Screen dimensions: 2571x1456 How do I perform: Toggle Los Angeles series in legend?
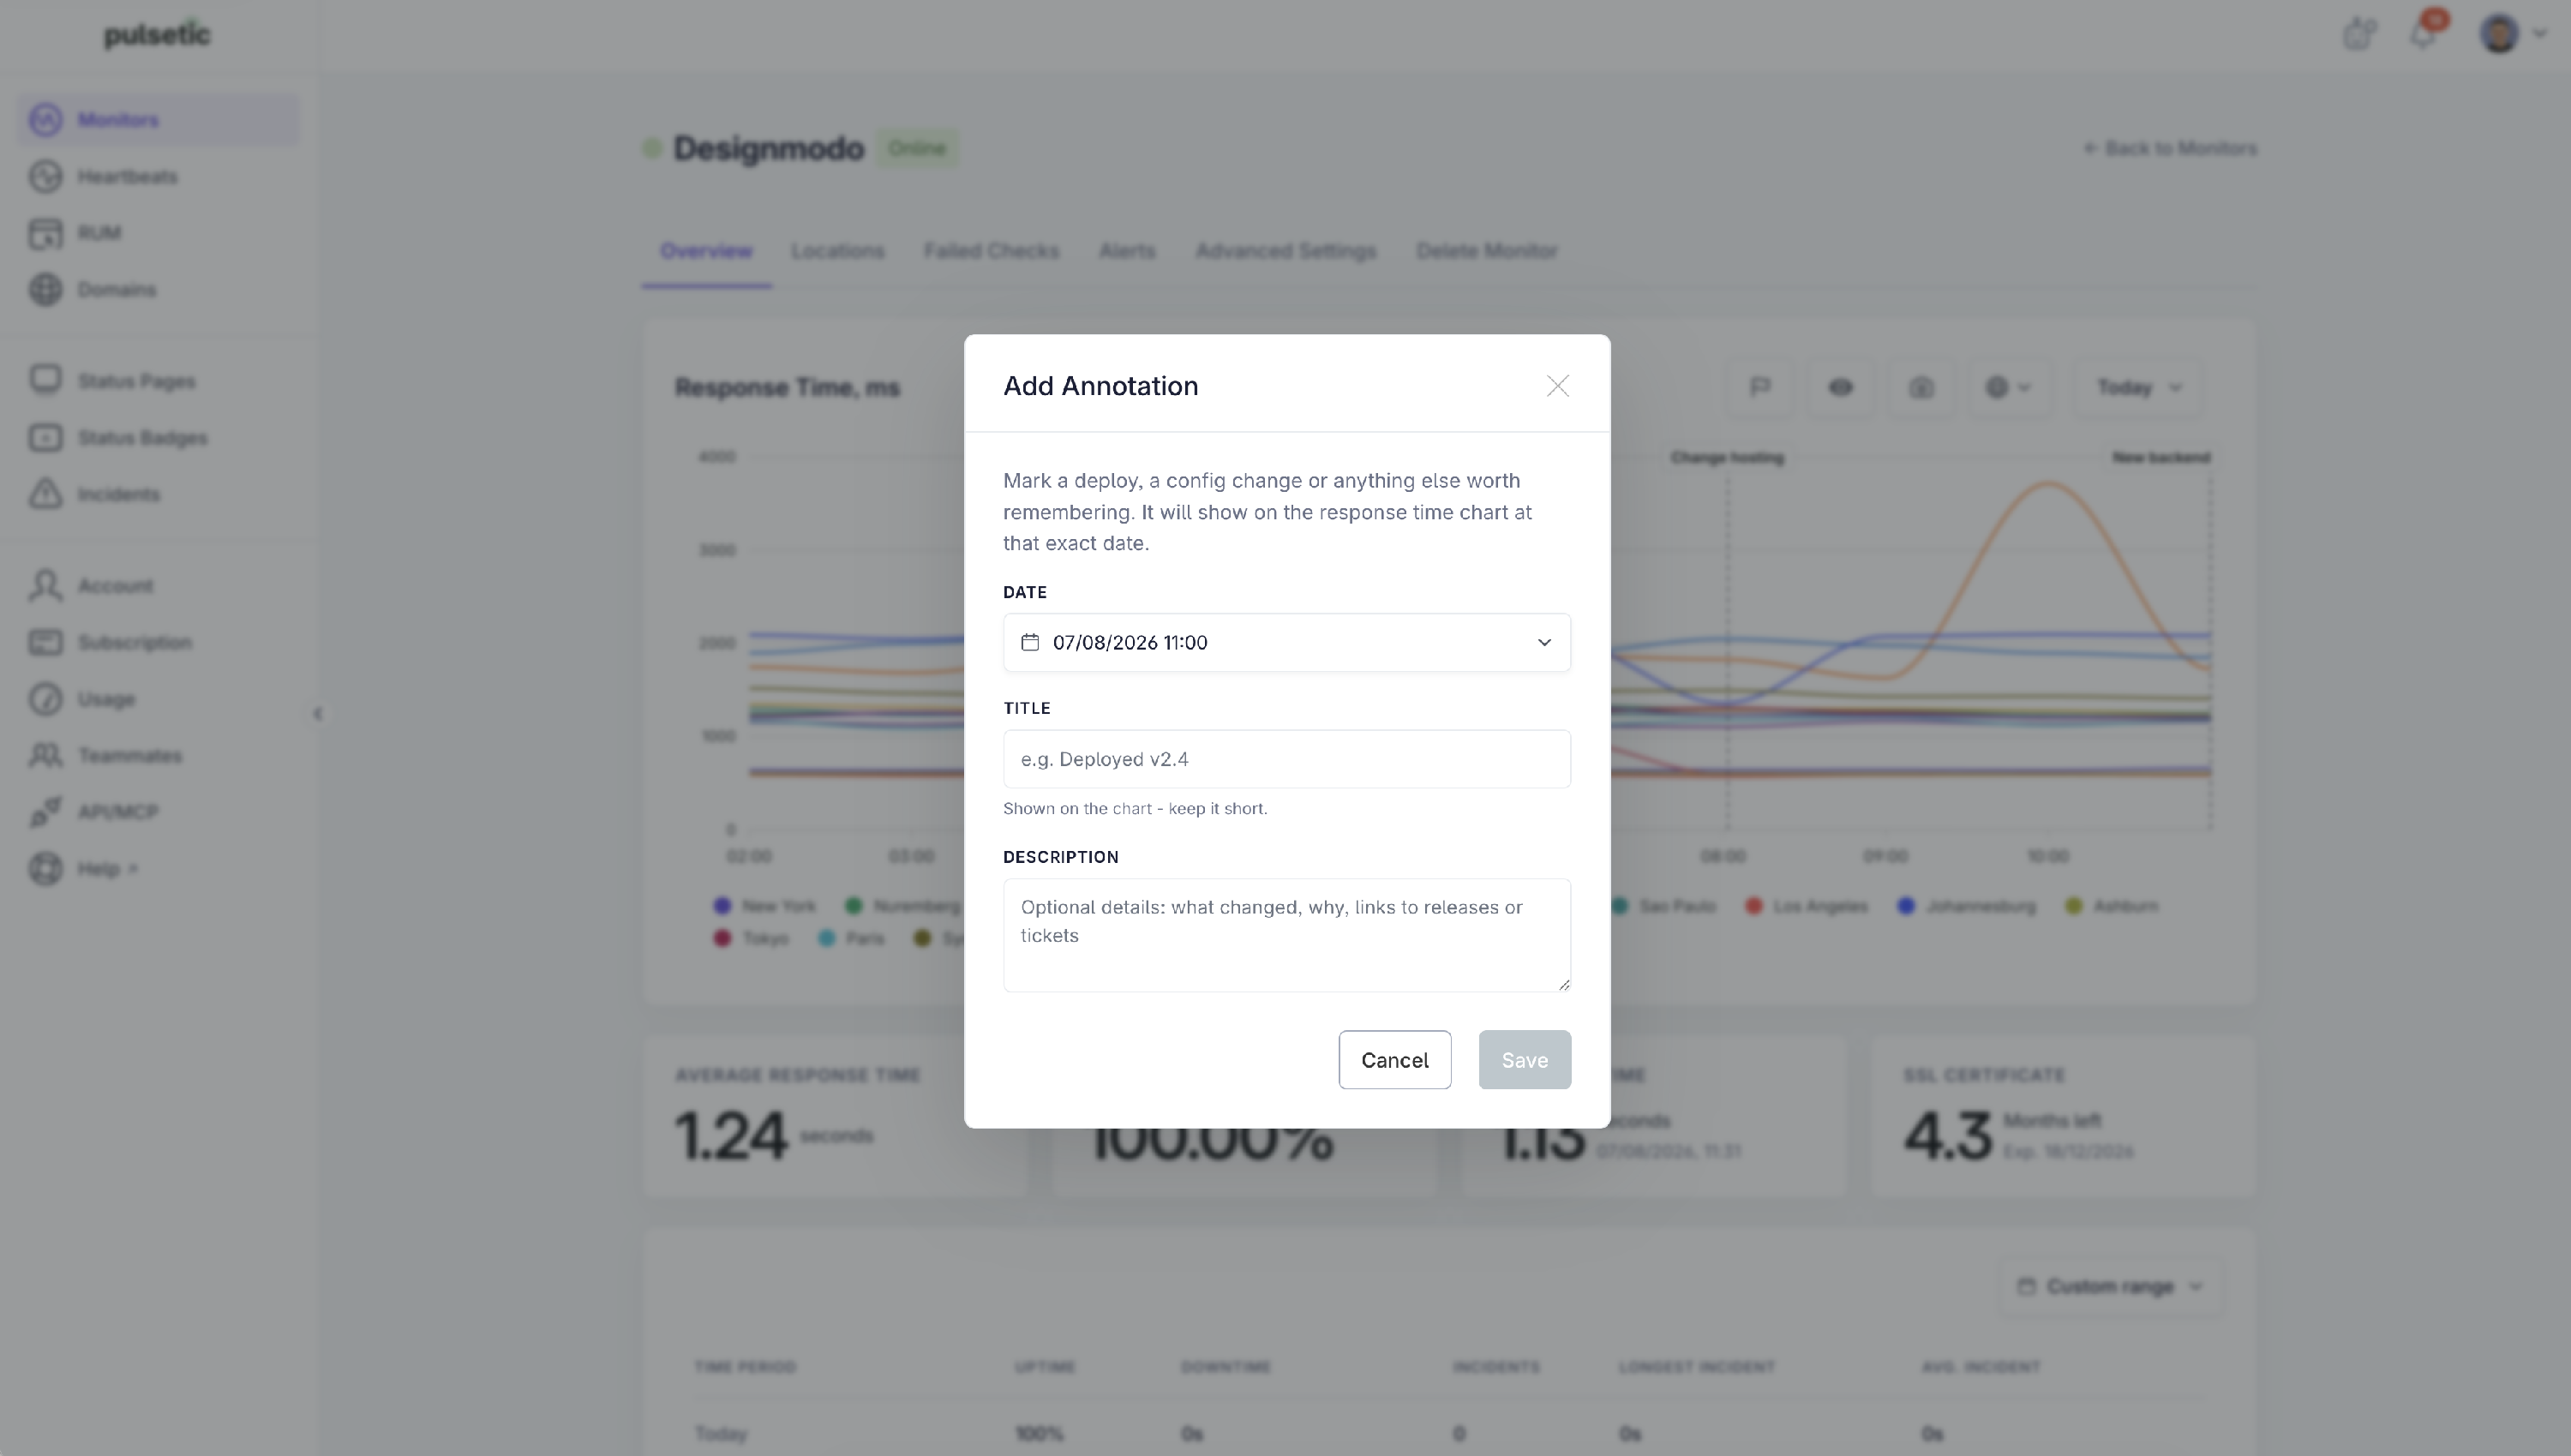pyautogui.click(x=1807, y=906)
